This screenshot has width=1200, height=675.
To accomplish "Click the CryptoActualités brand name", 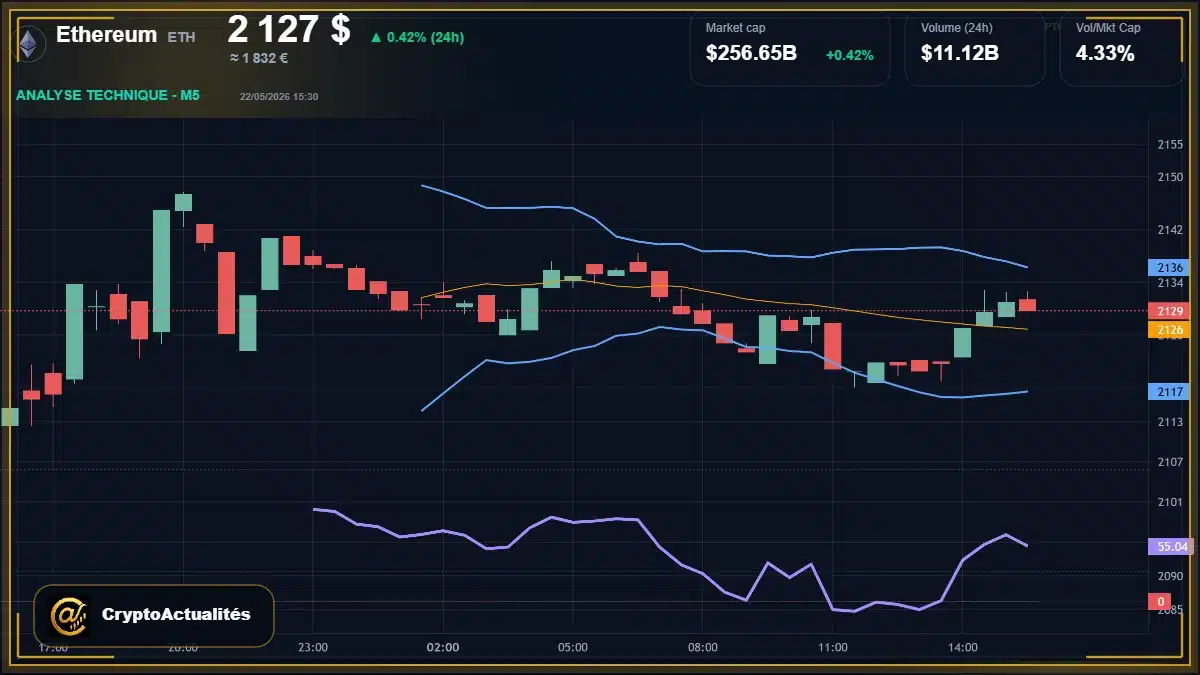I will pos(176,614).
